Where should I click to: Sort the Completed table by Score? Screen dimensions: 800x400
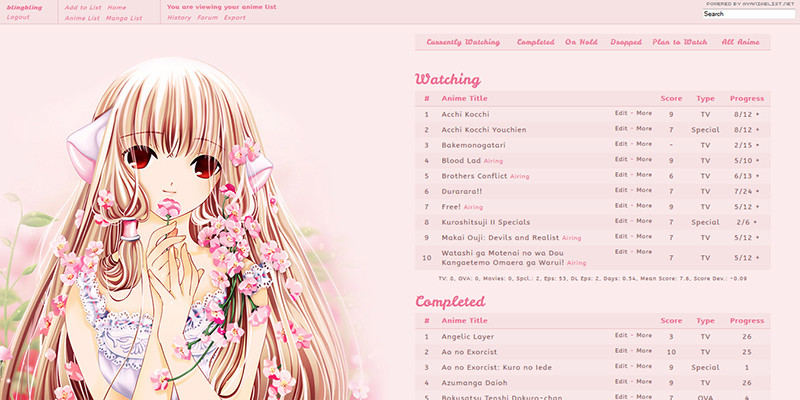tap(671, 321)
